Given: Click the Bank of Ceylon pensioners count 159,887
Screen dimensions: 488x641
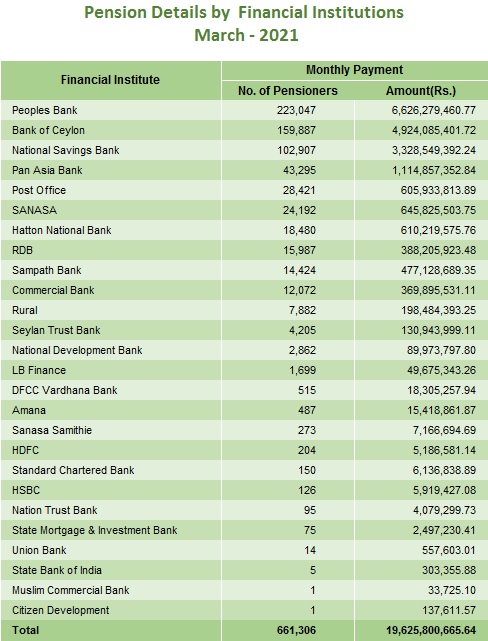Looking at the screenshot, I should (296, 130).
